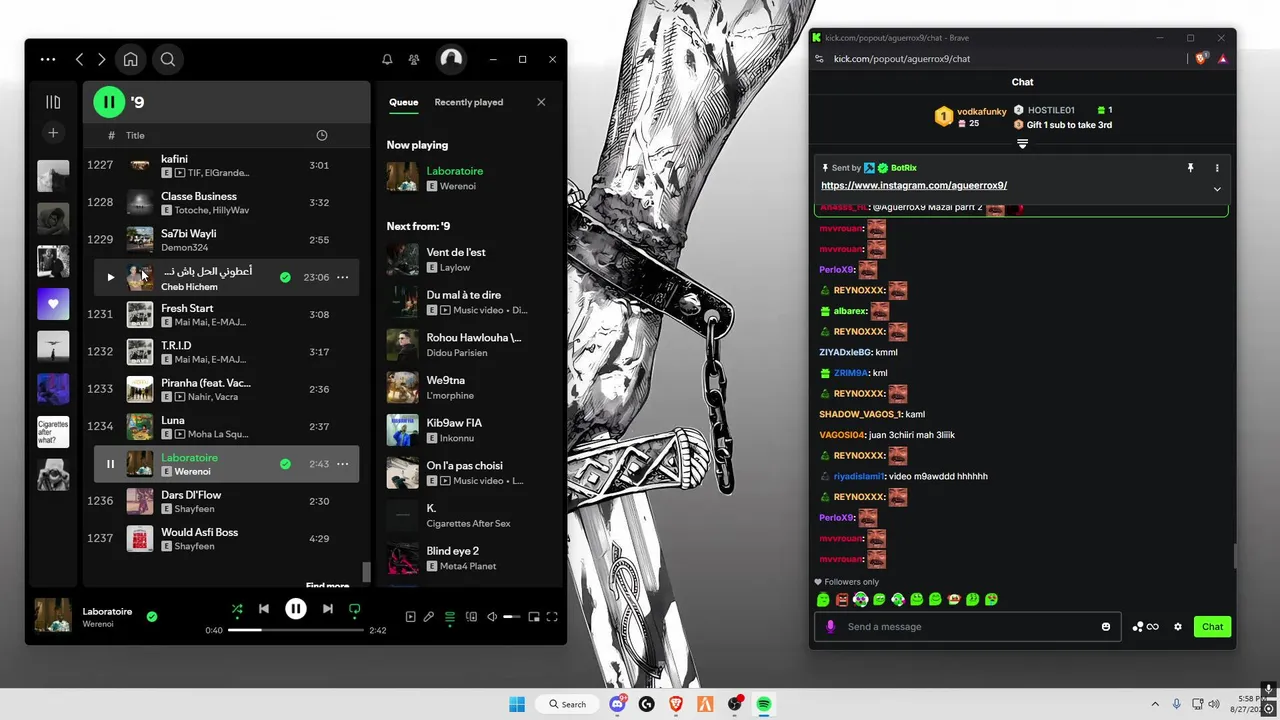
Task: Open the Now Playing view icon
Action: coord(410,617)
